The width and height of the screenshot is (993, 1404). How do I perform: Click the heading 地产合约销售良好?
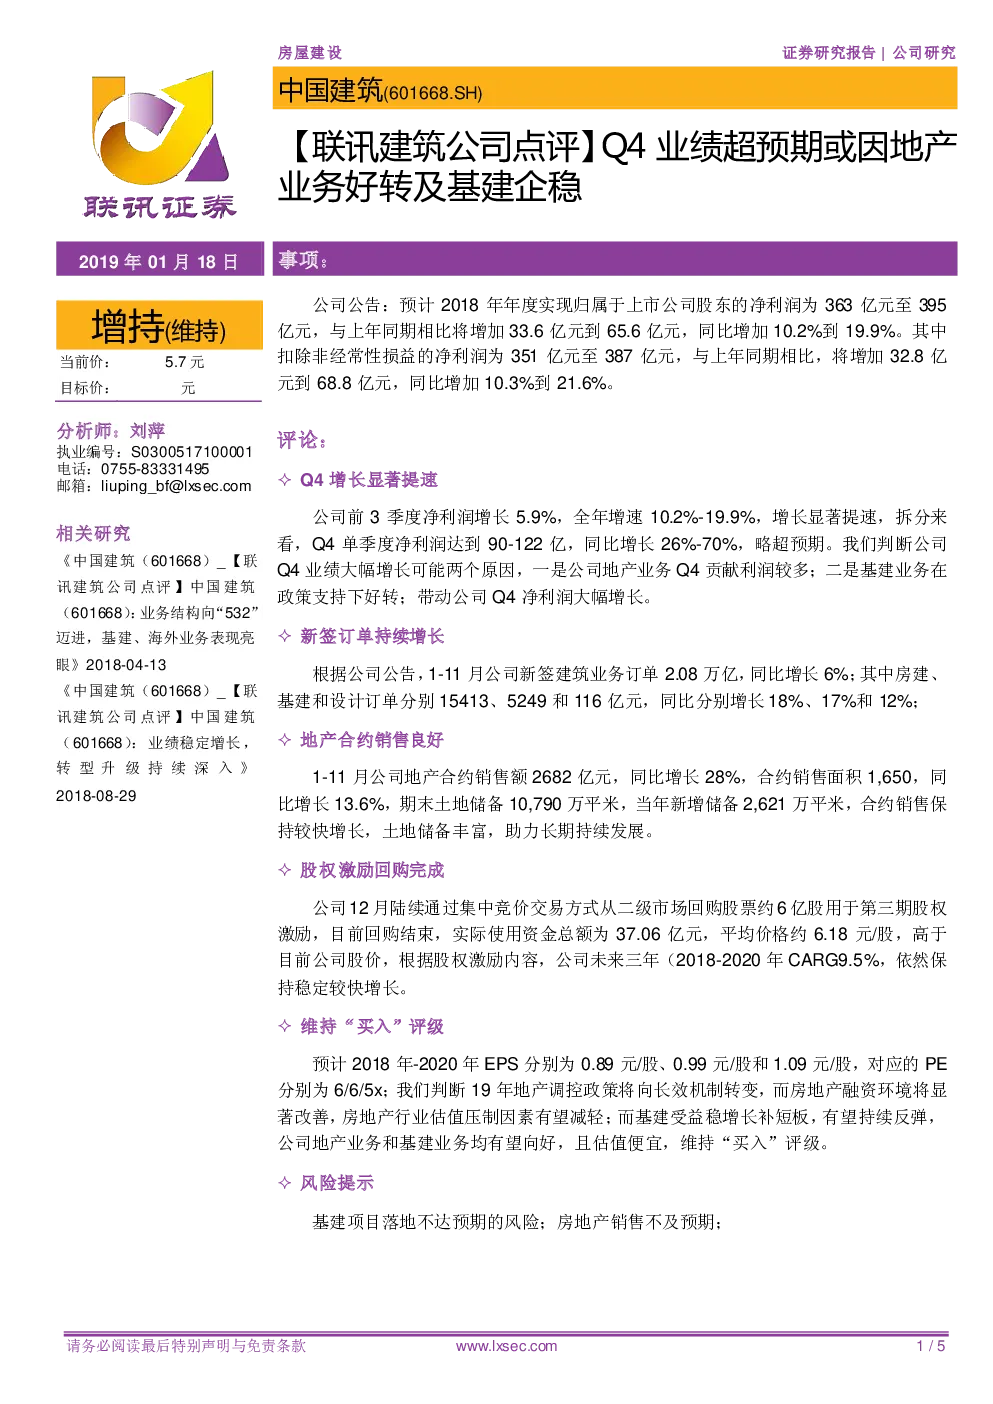372,740
